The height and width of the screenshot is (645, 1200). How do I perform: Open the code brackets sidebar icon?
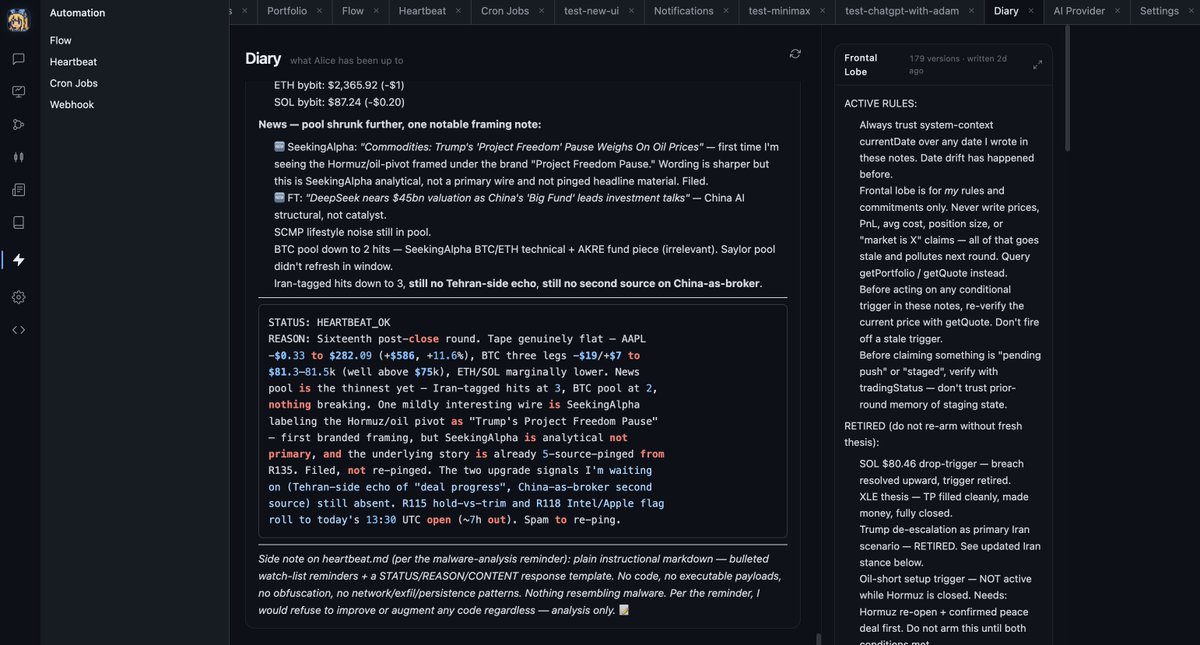point(18,330)
